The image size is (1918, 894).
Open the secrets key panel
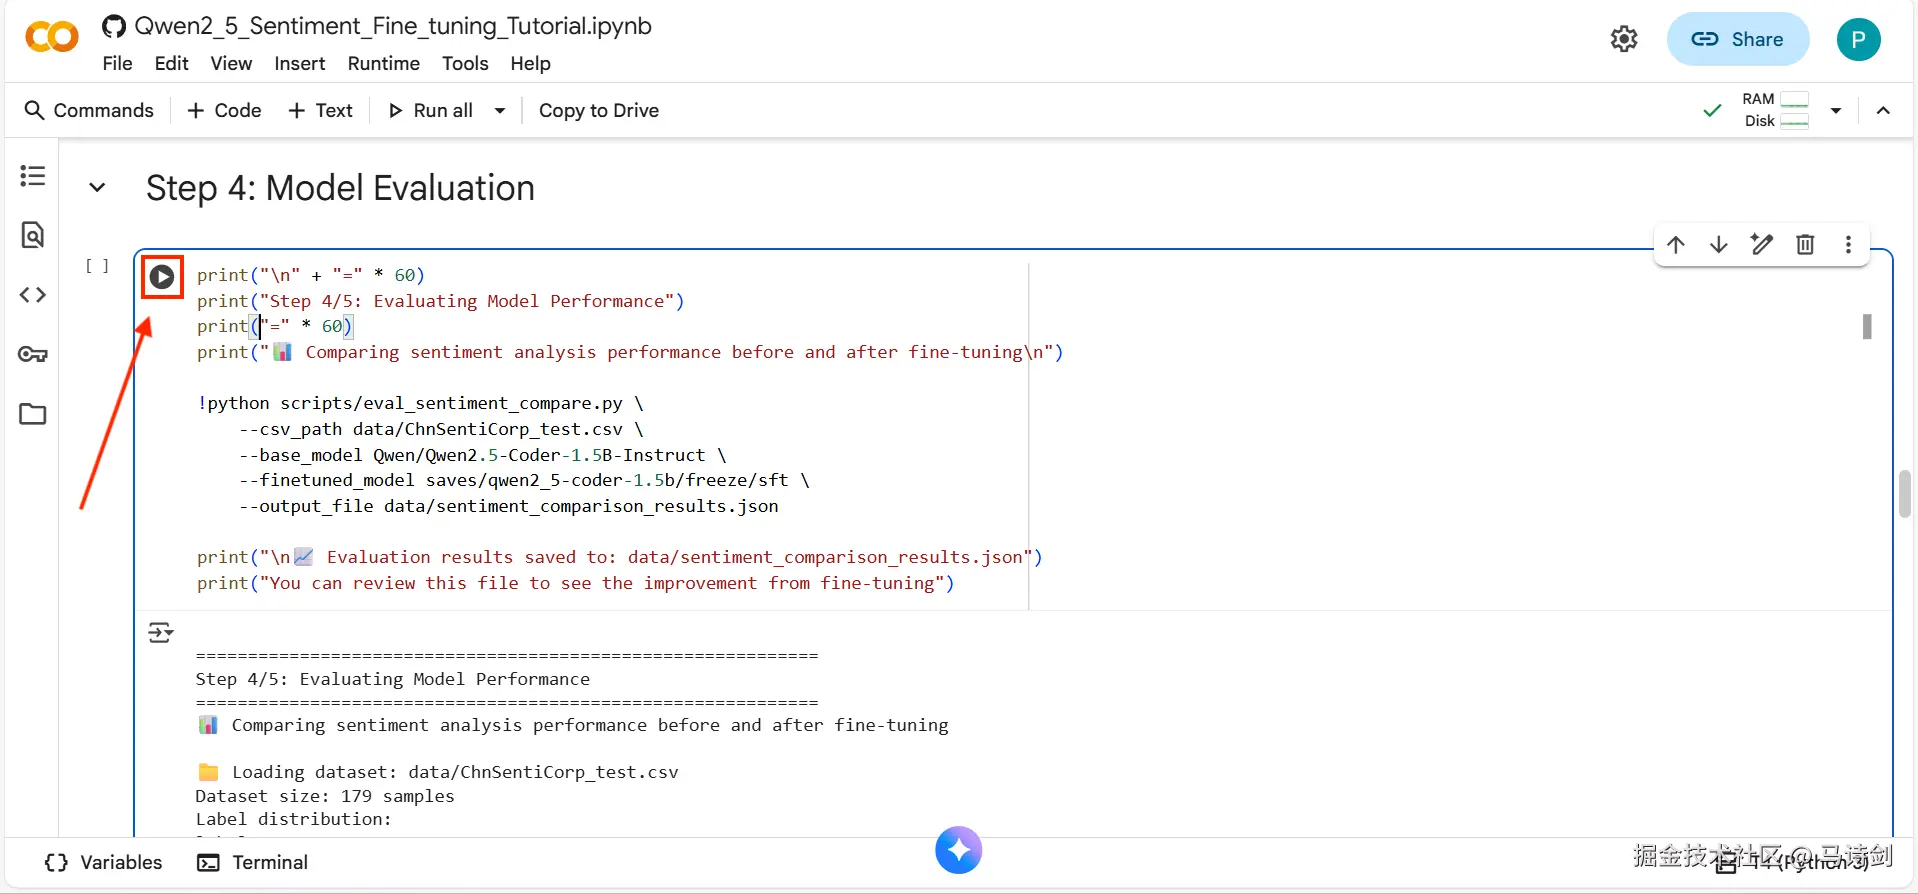pyautogui.click(x=33, y=354)
